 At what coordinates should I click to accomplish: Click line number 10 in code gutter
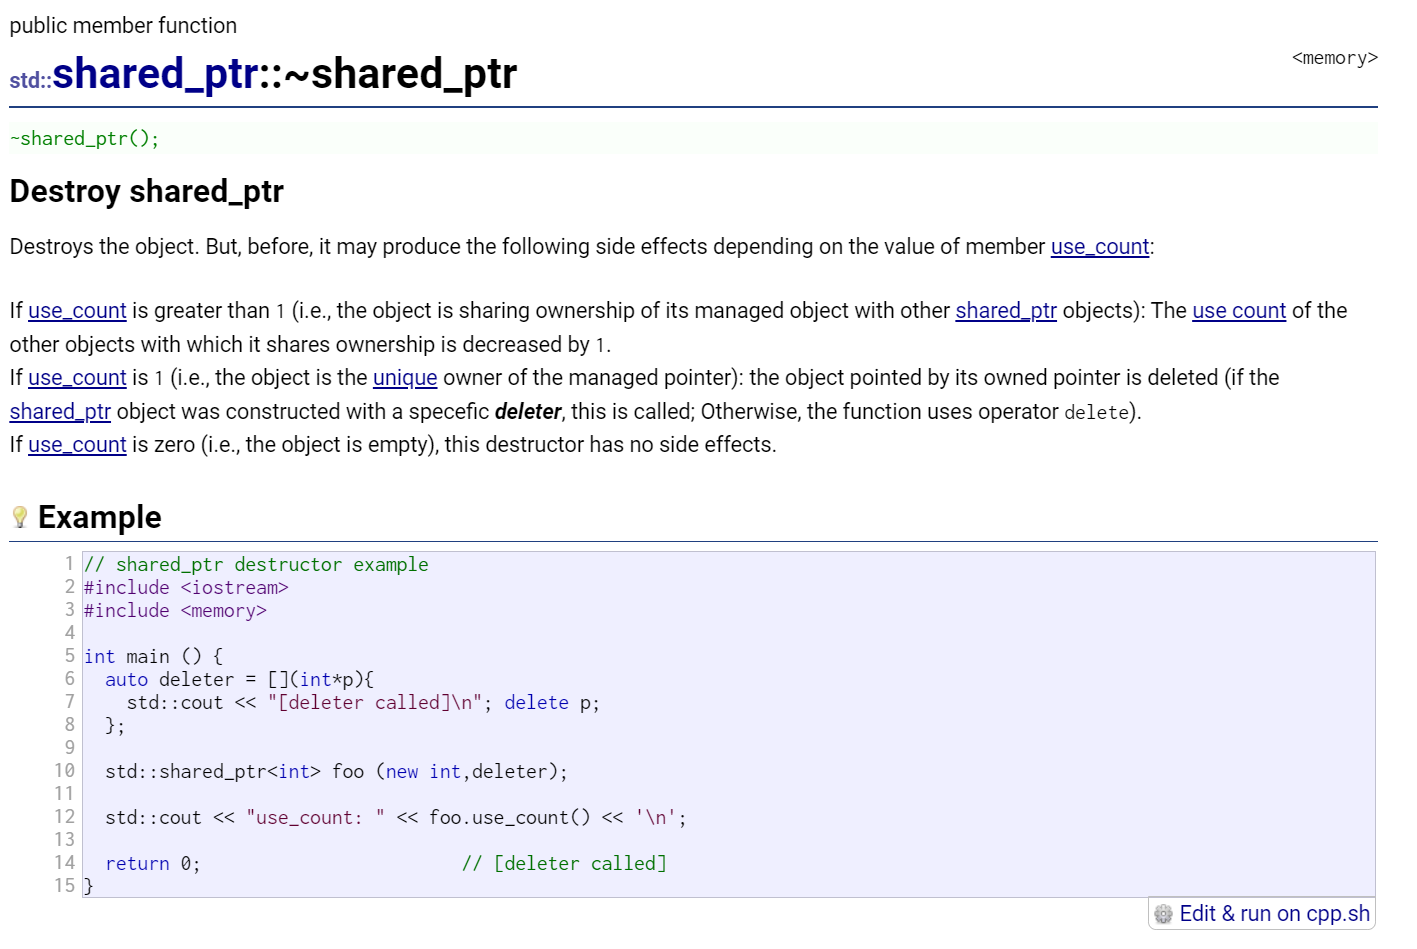point(64,771)
